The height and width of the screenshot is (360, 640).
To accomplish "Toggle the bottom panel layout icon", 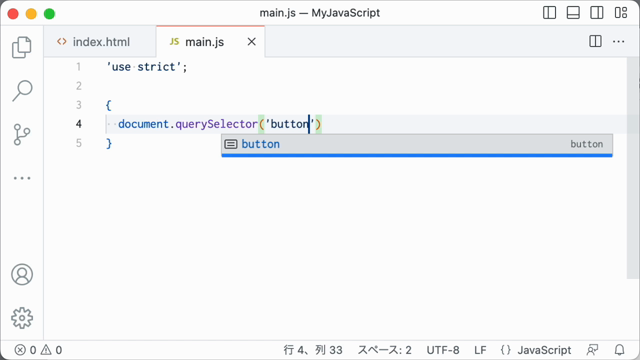I will [573, 13].
